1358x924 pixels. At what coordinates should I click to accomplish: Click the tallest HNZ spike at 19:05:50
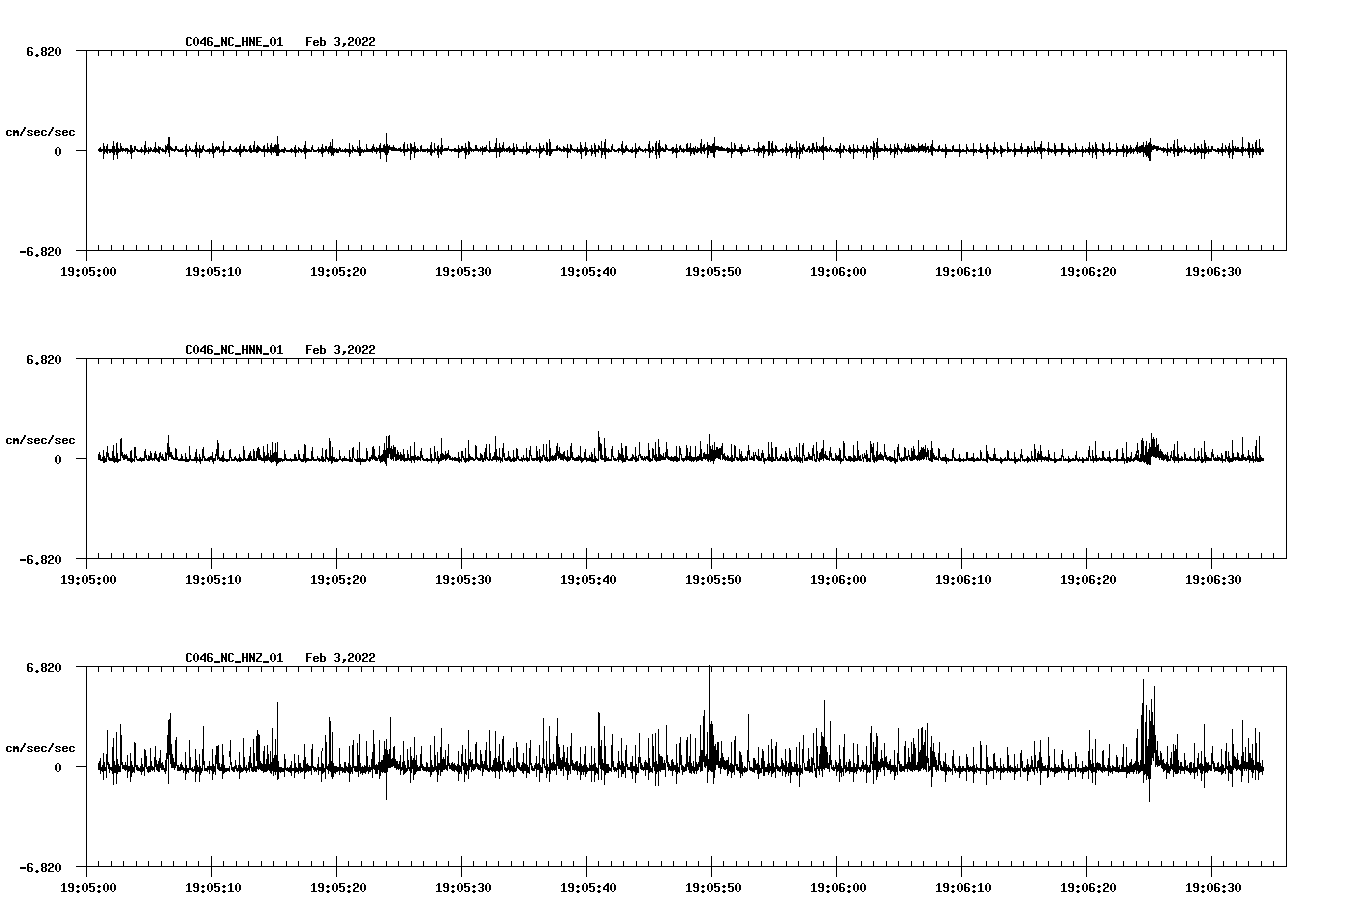710,715
